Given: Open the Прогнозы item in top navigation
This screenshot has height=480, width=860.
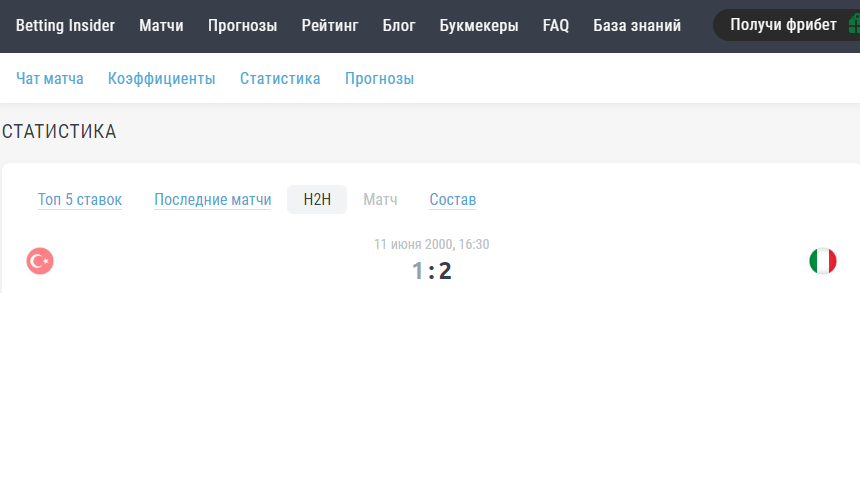Looking at the screenshot, I should click(242, 25).
